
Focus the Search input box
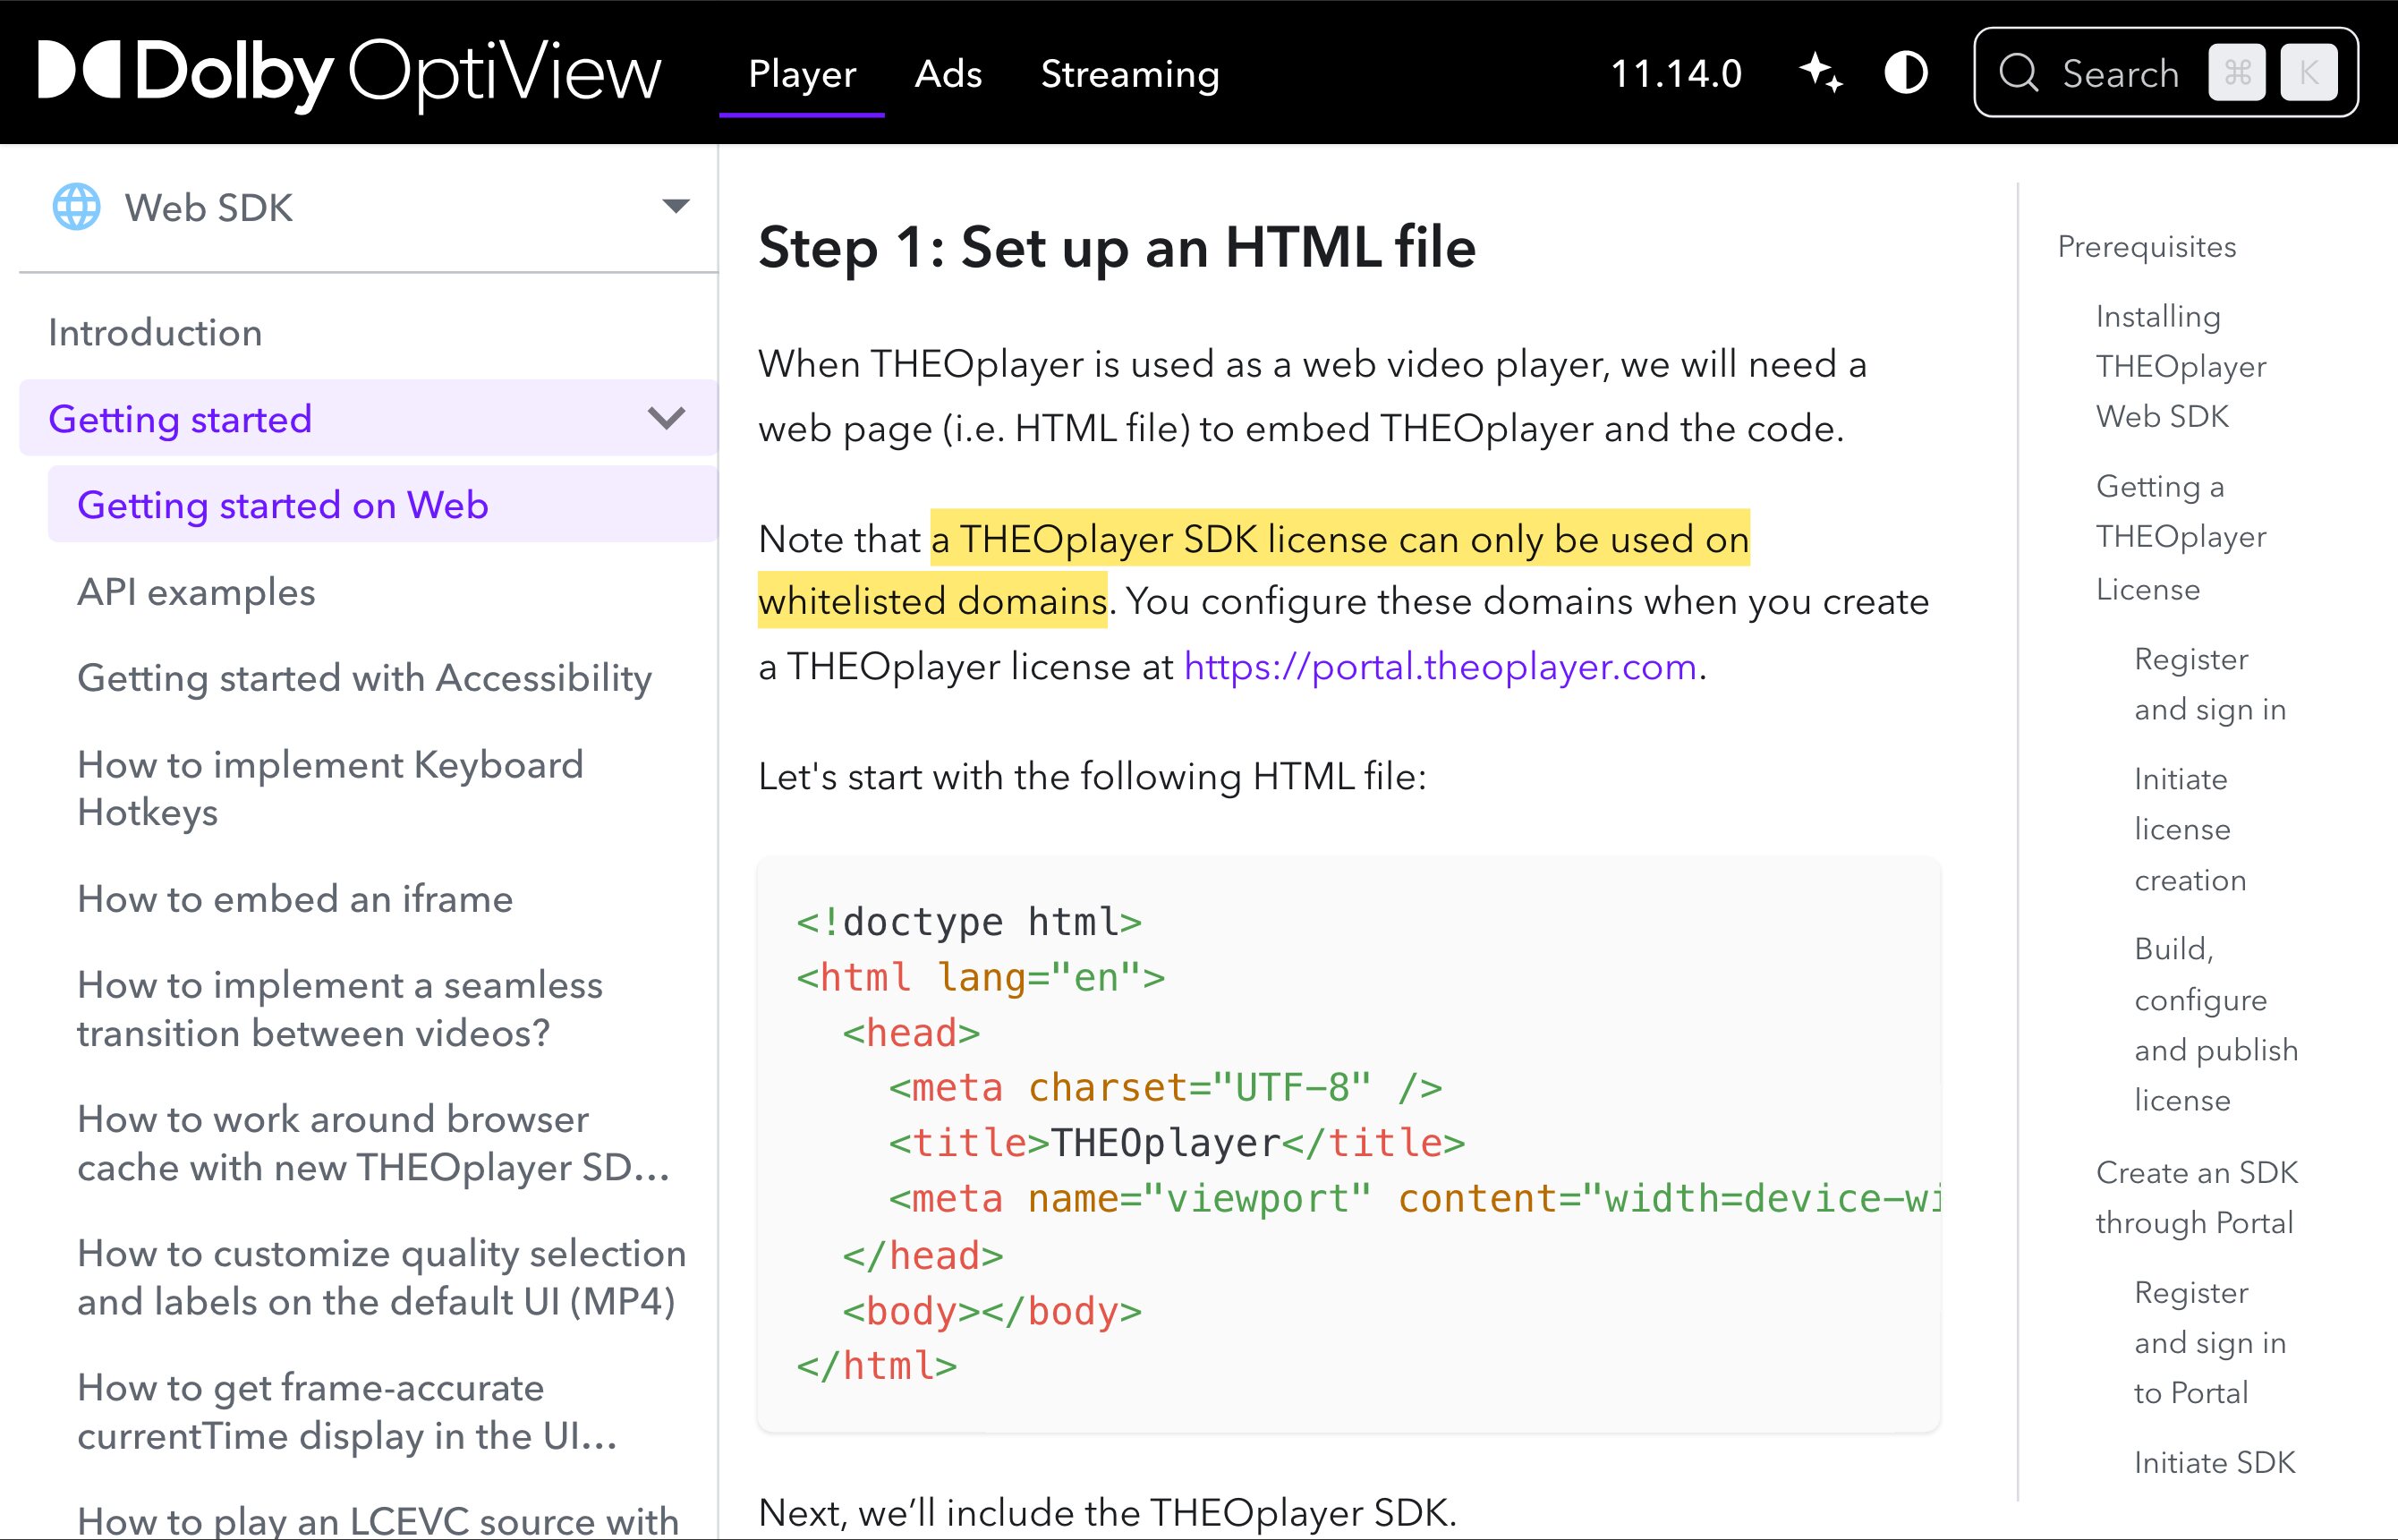click(2166, 73)
